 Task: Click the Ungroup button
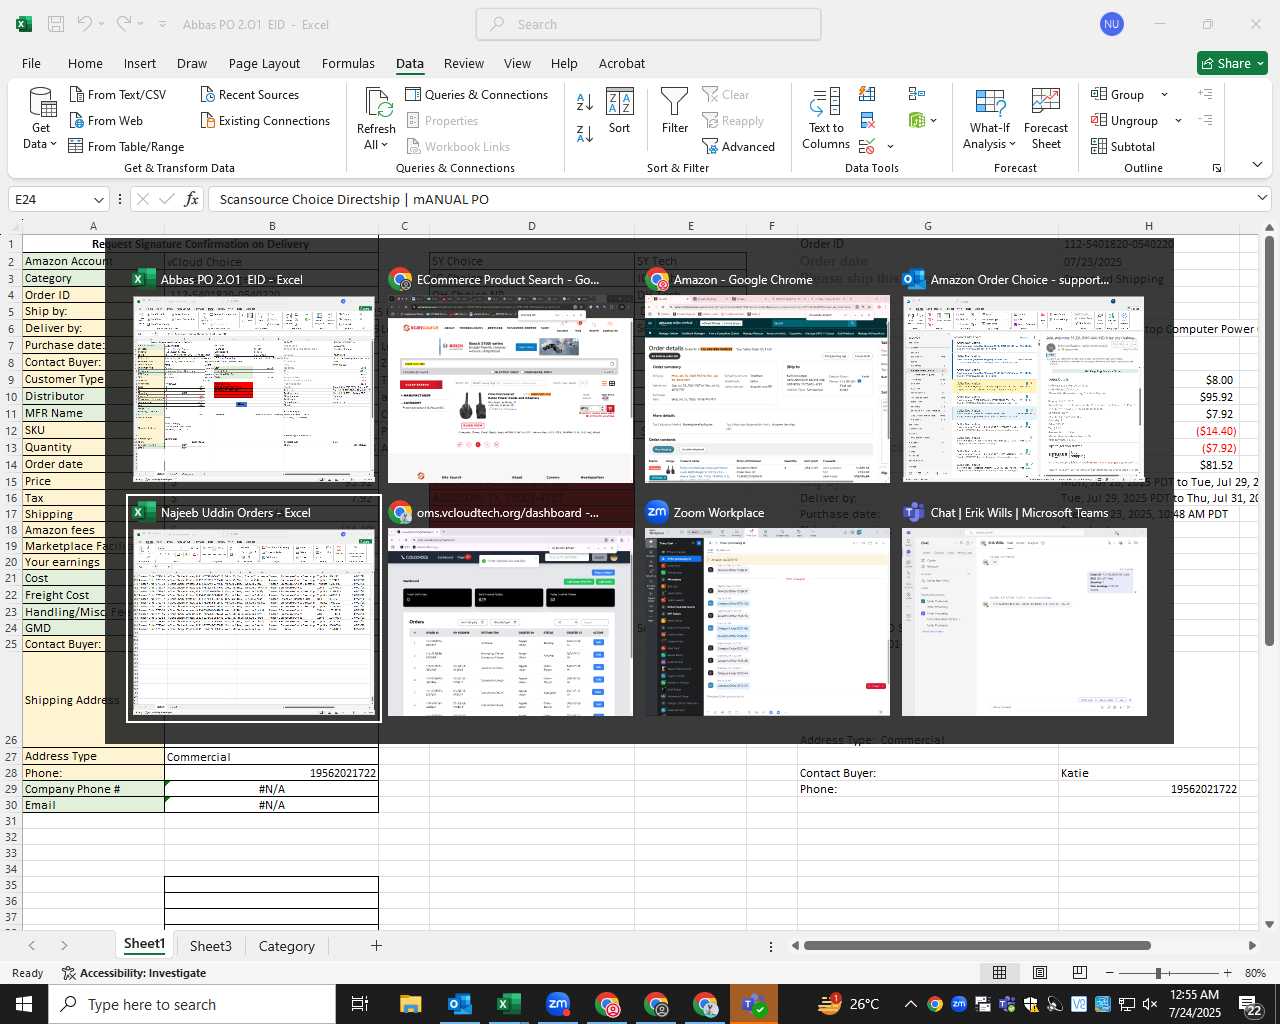1125,120
